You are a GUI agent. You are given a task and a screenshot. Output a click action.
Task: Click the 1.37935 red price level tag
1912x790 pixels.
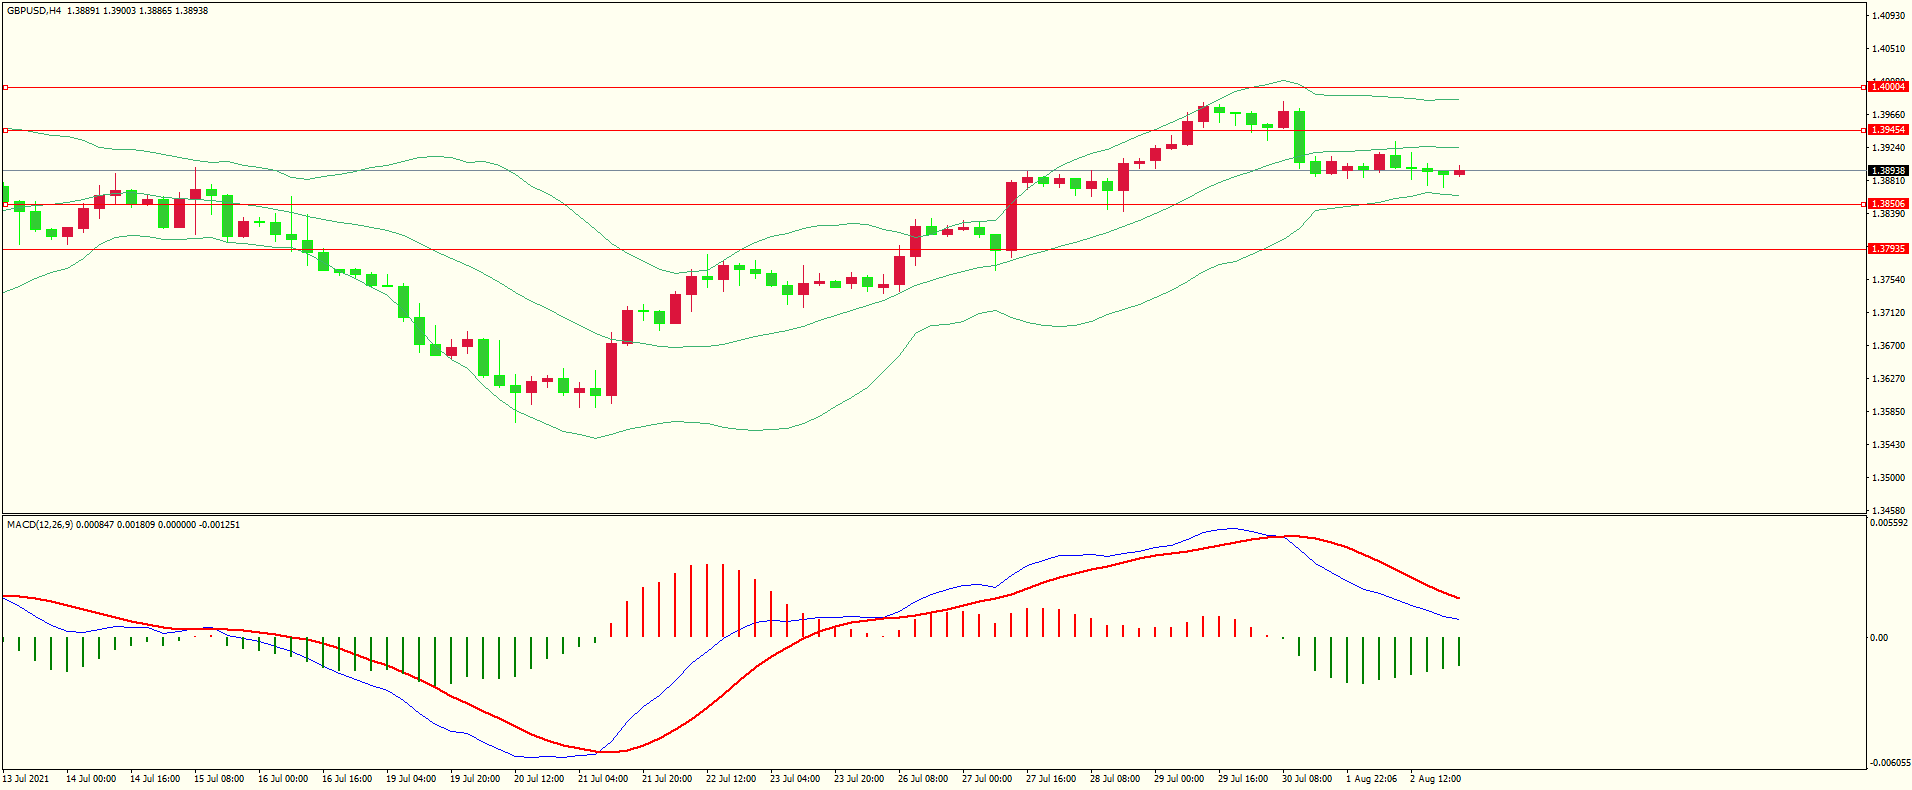click(x=1888, y=249)
